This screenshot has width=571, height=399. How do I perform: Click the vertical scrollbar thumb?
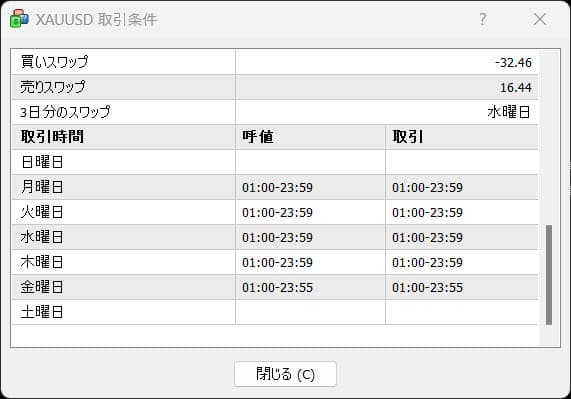(x=549, y=275)
